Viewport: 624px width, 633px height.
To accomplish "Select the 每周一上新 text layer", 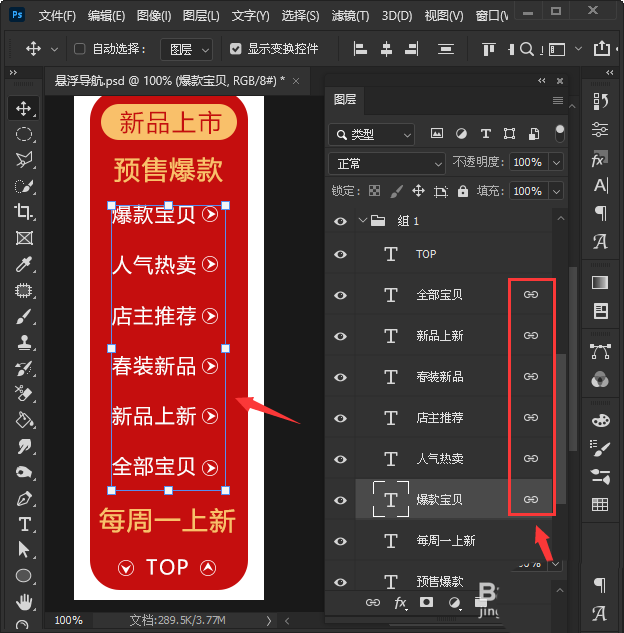I will point(446,541).
